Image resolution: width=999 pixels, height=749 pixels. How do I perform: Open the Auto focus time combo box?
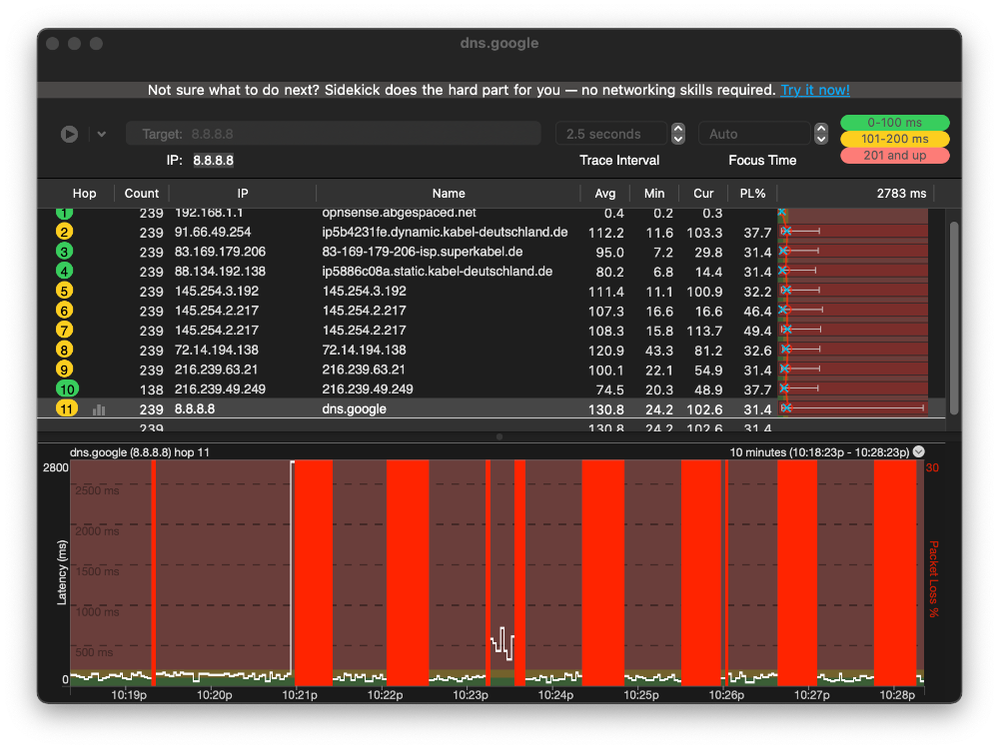point(754,134)
